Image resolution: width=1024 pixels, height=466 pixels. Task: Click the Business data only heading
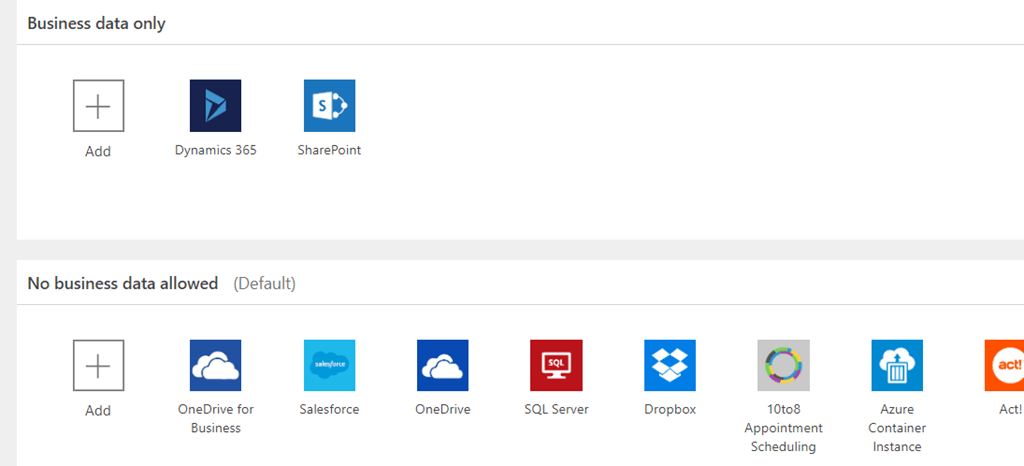click(97, 23)
